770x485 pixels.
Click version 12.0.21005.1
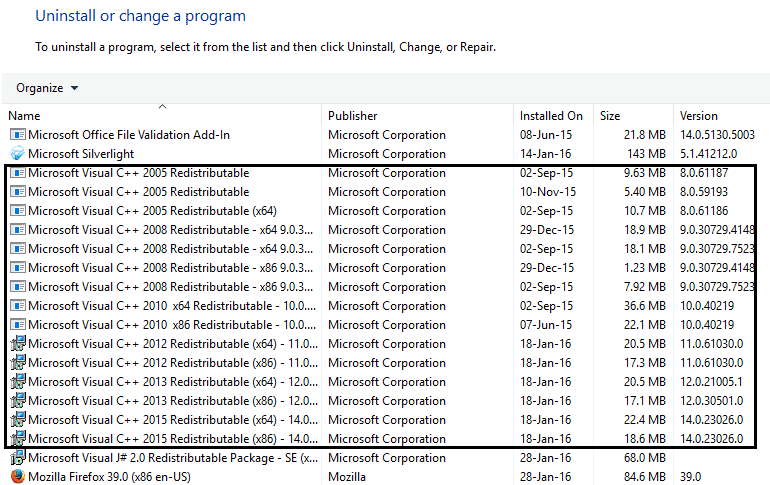(711, 382)
